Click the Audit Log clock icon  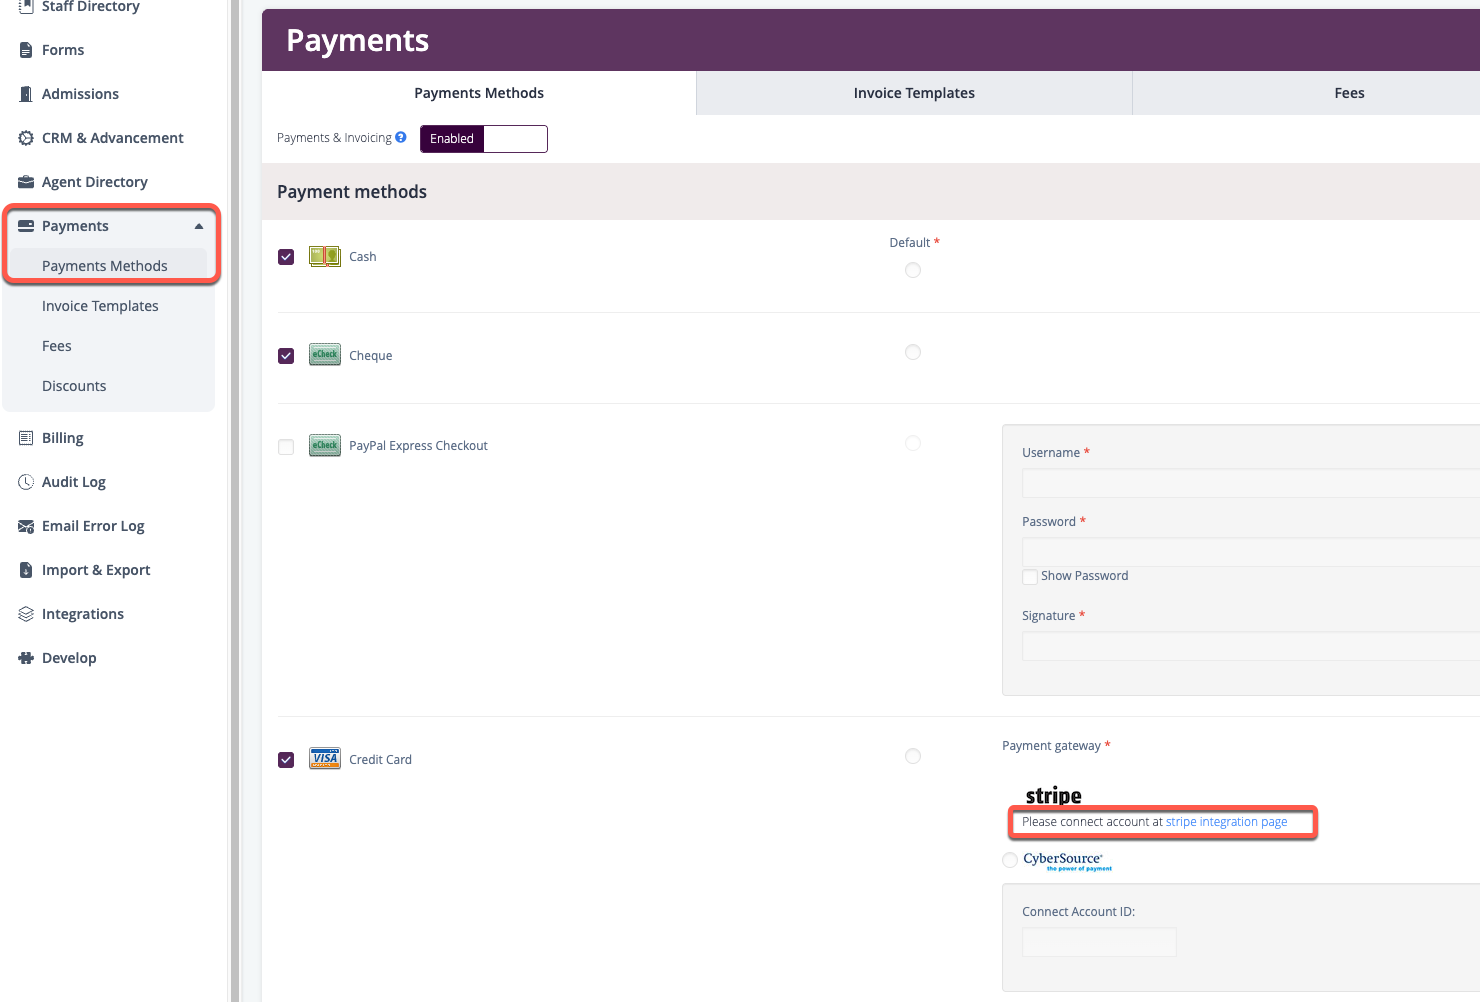point(26,482)
